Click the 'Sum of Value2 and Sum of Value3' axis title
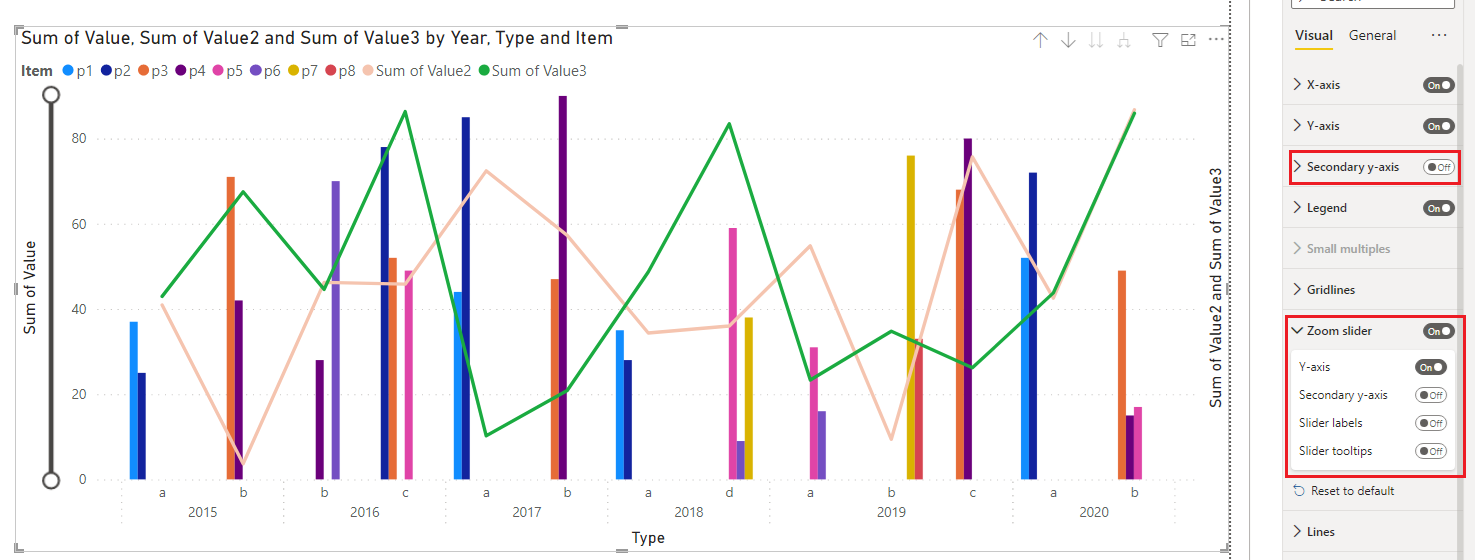 [x=1216, y=287]
